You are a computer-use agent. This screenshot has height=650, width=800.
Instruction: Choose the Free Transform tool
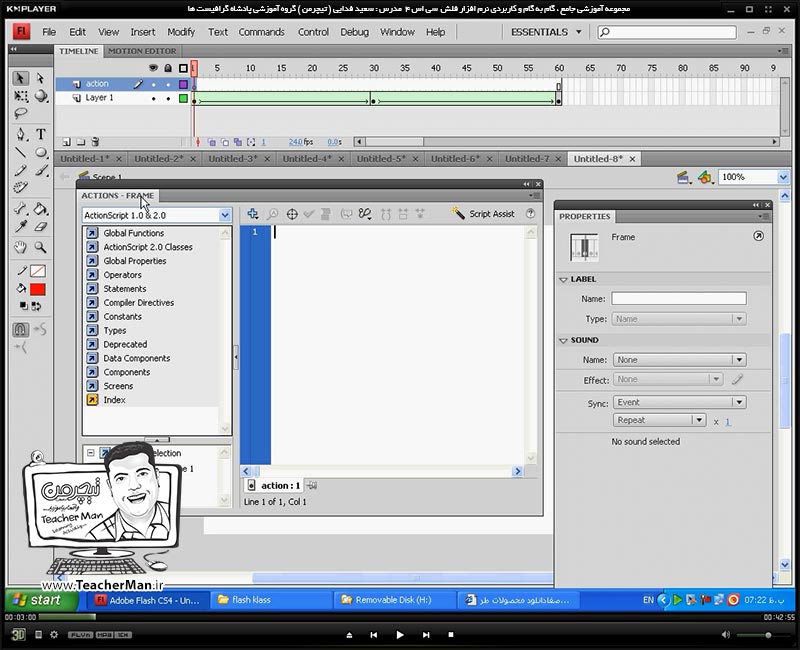point(21,96)
